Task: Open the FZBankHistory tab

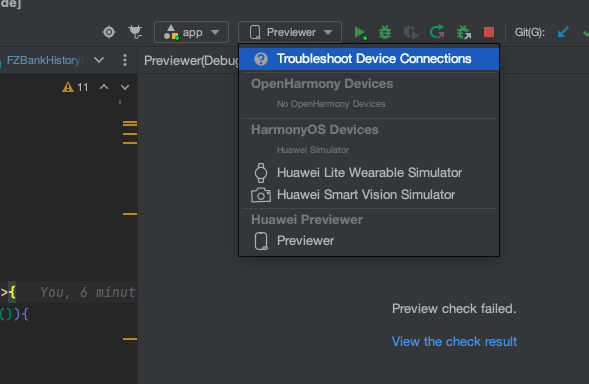Action: [x=43, y=60]
